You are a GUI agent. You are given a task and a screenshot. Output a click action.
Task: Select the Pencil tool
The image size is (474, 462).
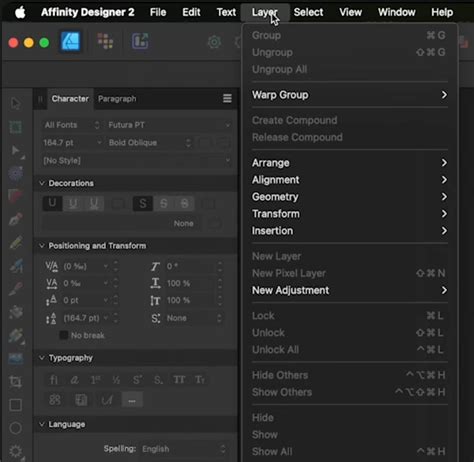coord(15,242)
